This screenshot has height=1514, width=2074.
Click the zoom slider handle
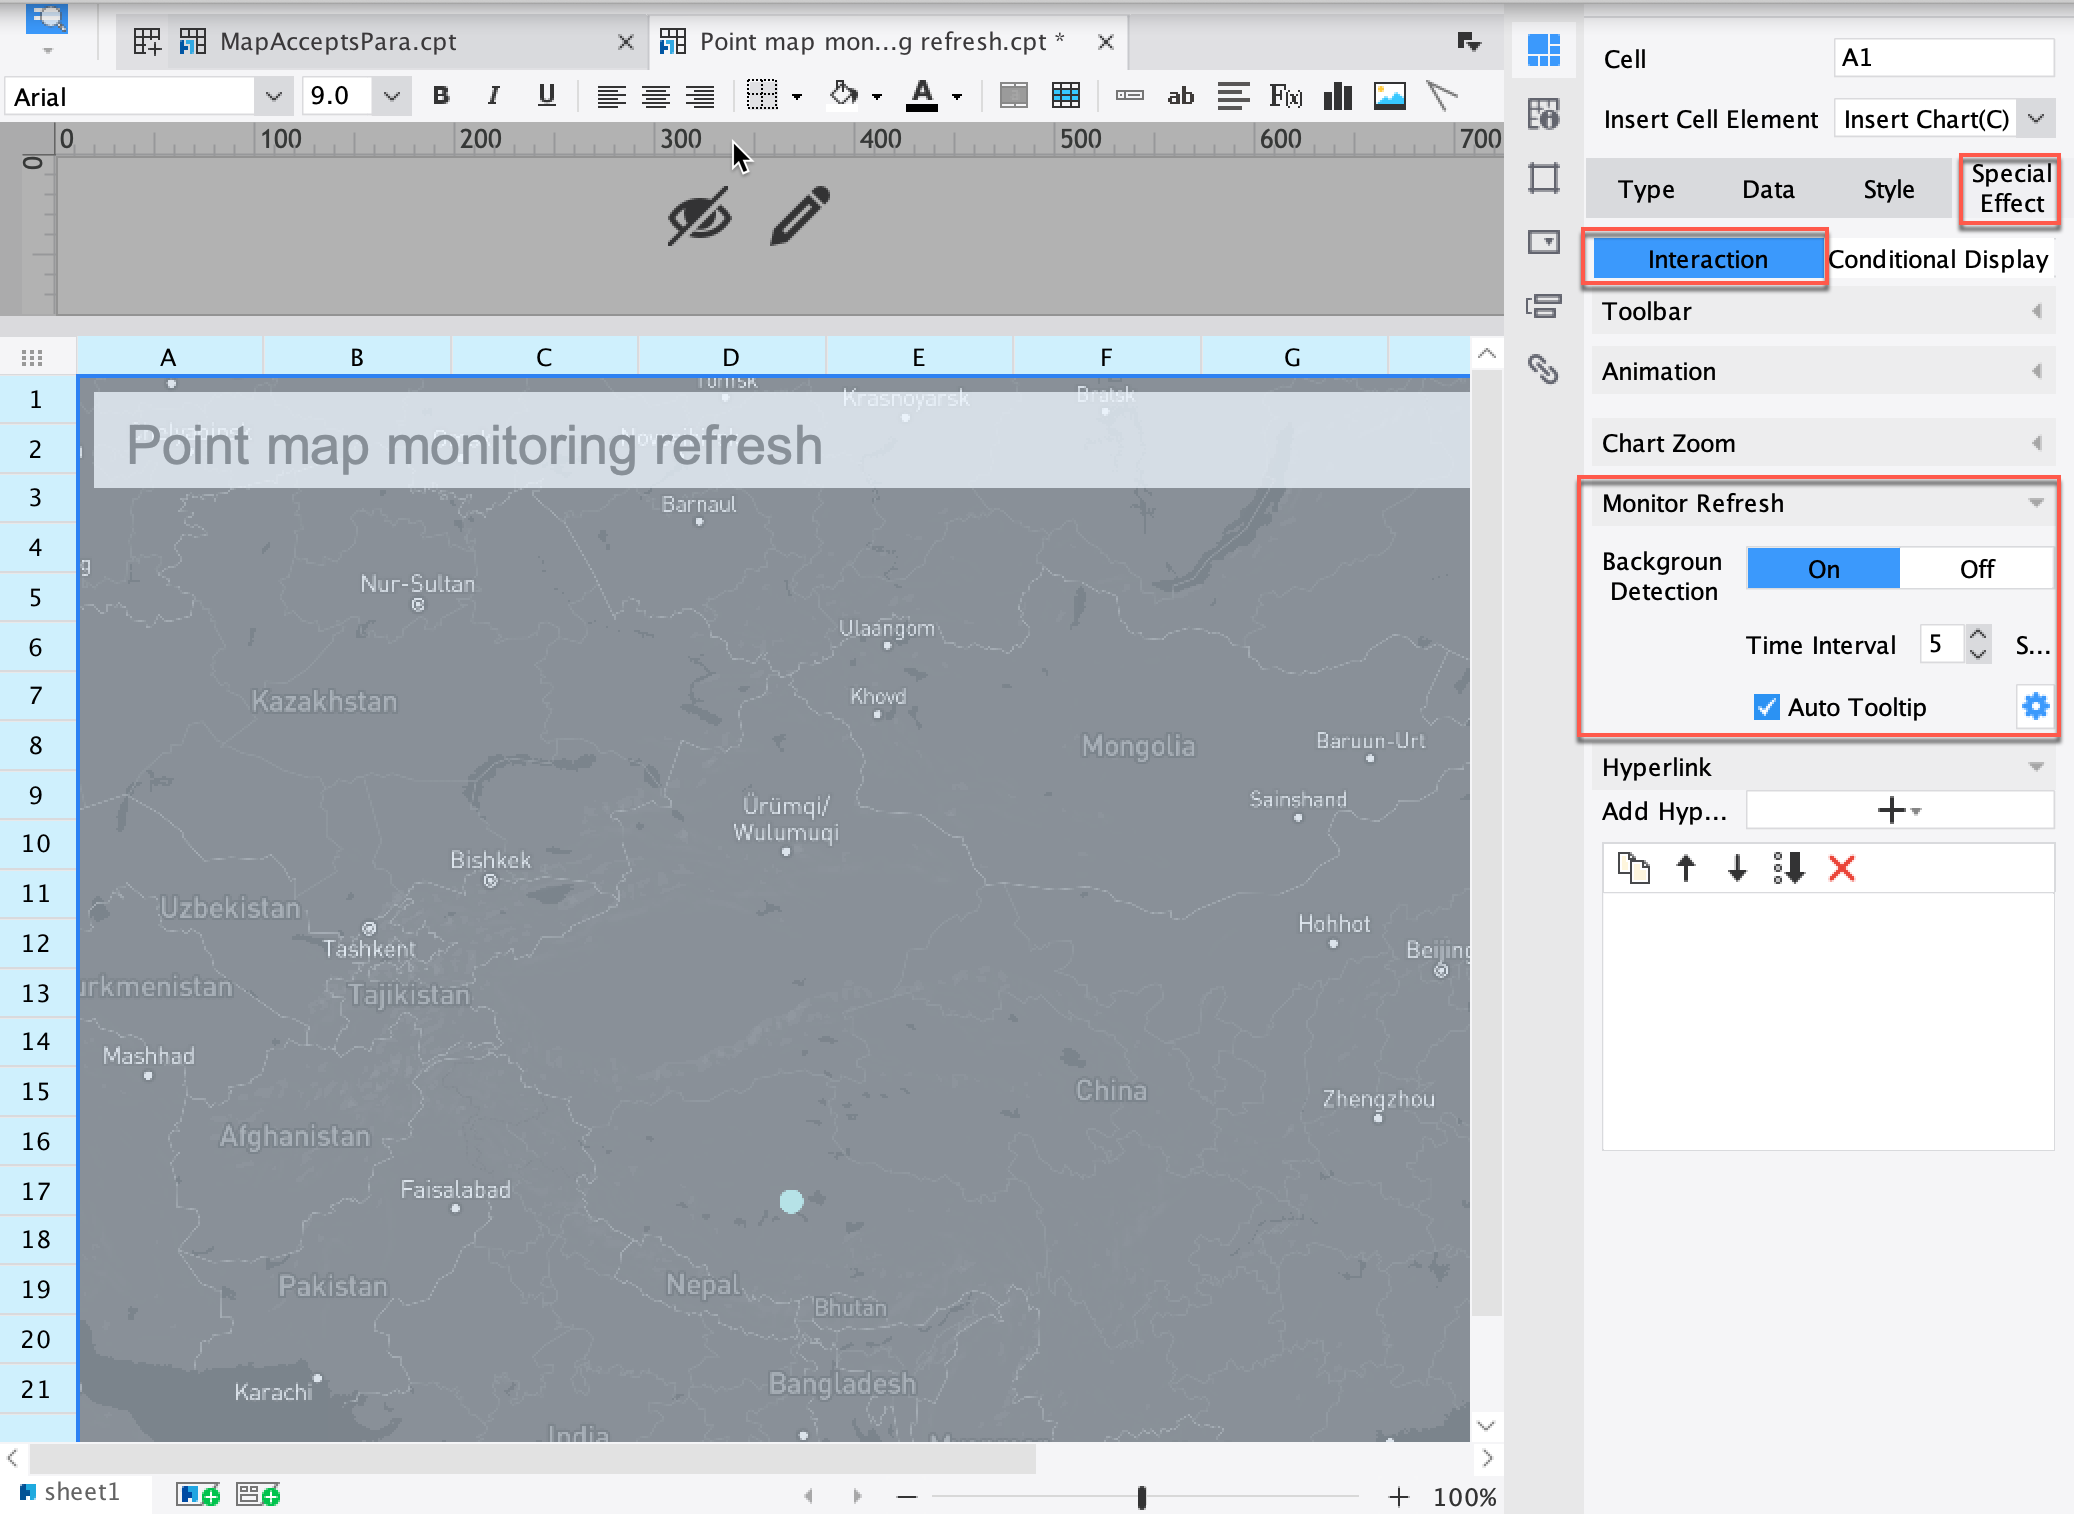[x=1141, y=1496]
